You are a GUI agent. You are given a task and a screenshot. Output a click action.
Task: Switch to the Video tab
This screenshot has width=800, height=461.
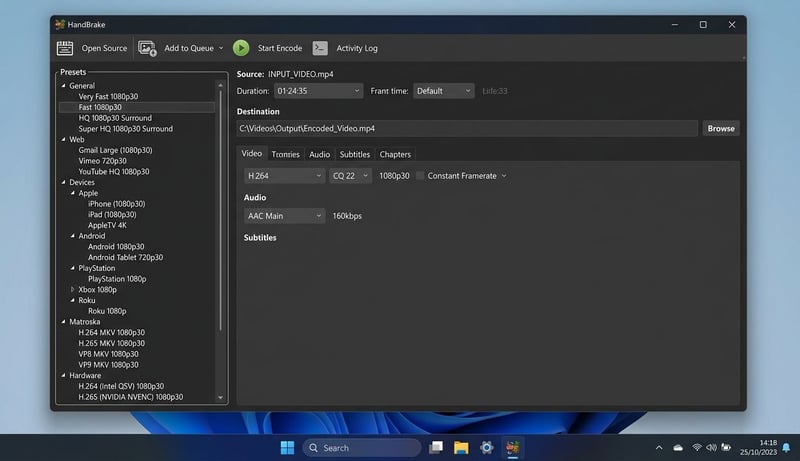(x=252, y=153)
